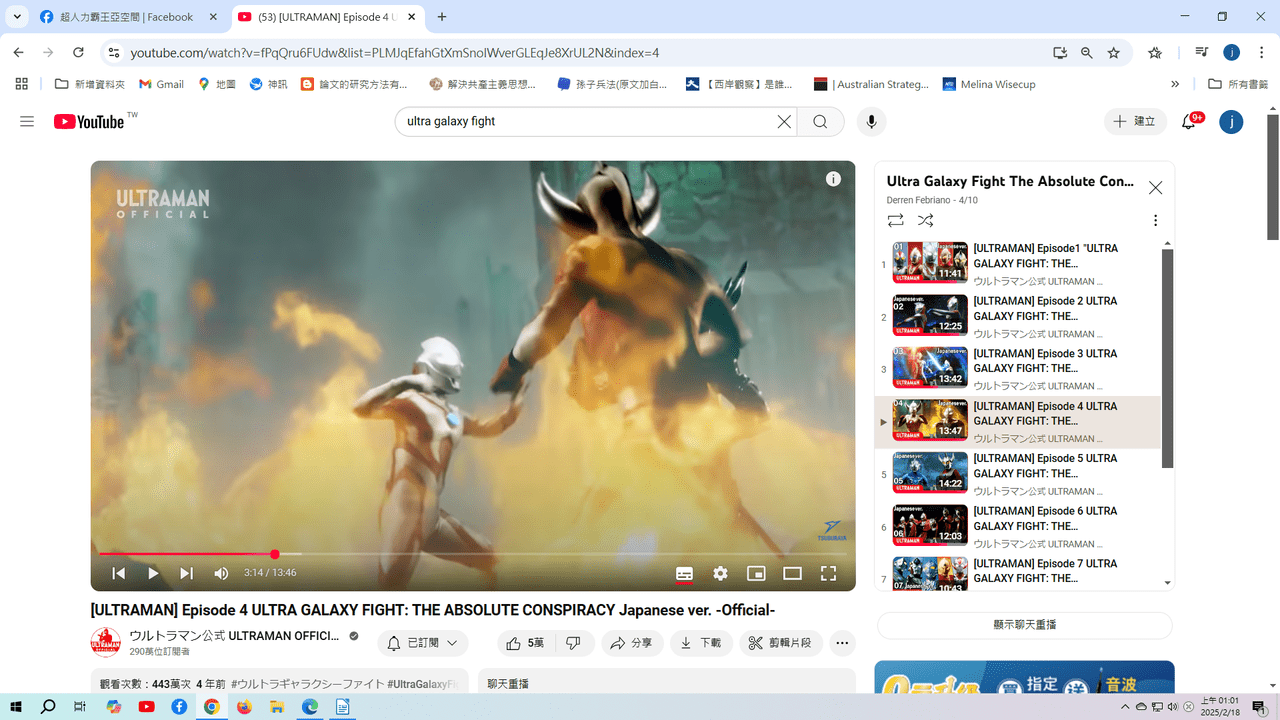Open Chrome tab search dropdown
The image size is (1280, 720).
pyautogui.click(x=17, y=17)
